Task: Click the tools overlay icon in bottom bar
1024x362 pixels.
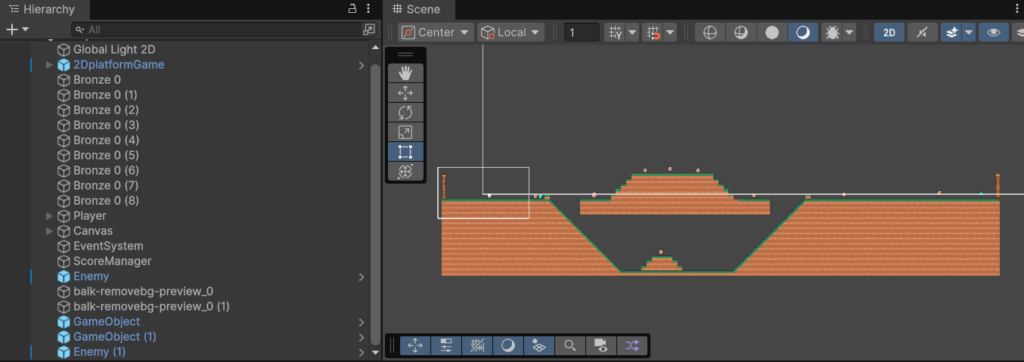Action: (415, 345)
